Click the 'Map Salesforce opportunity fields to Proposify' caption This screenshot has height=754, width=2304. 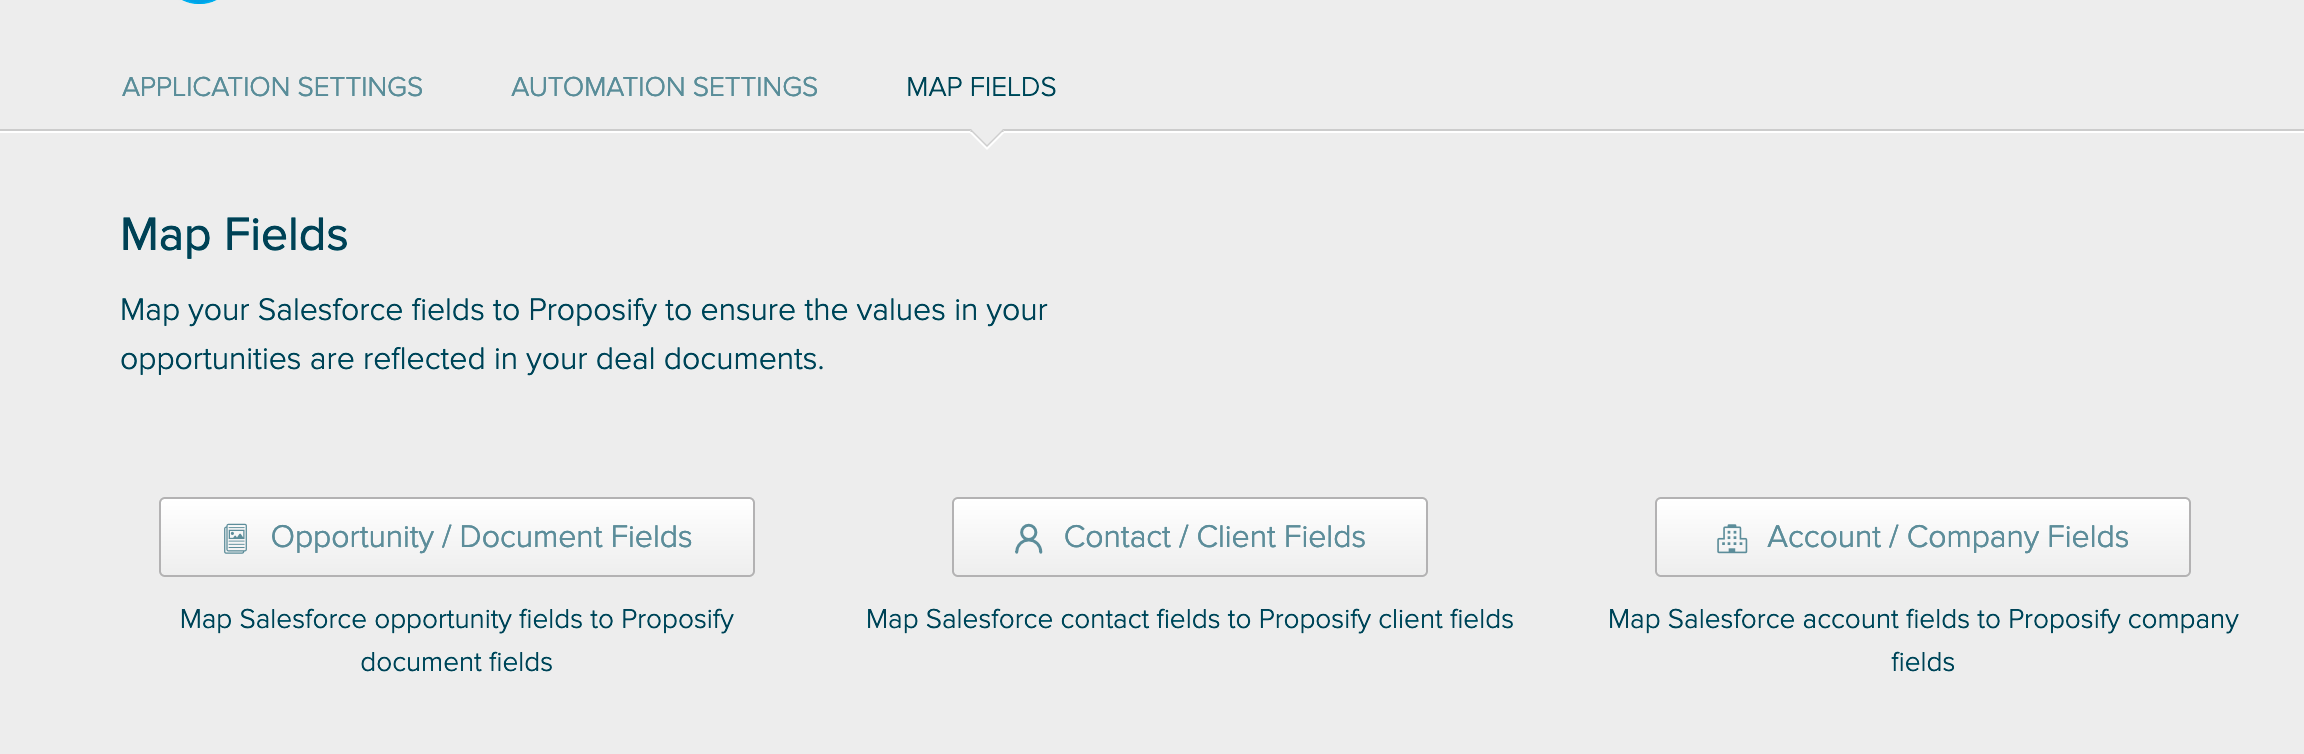(457, 619)
